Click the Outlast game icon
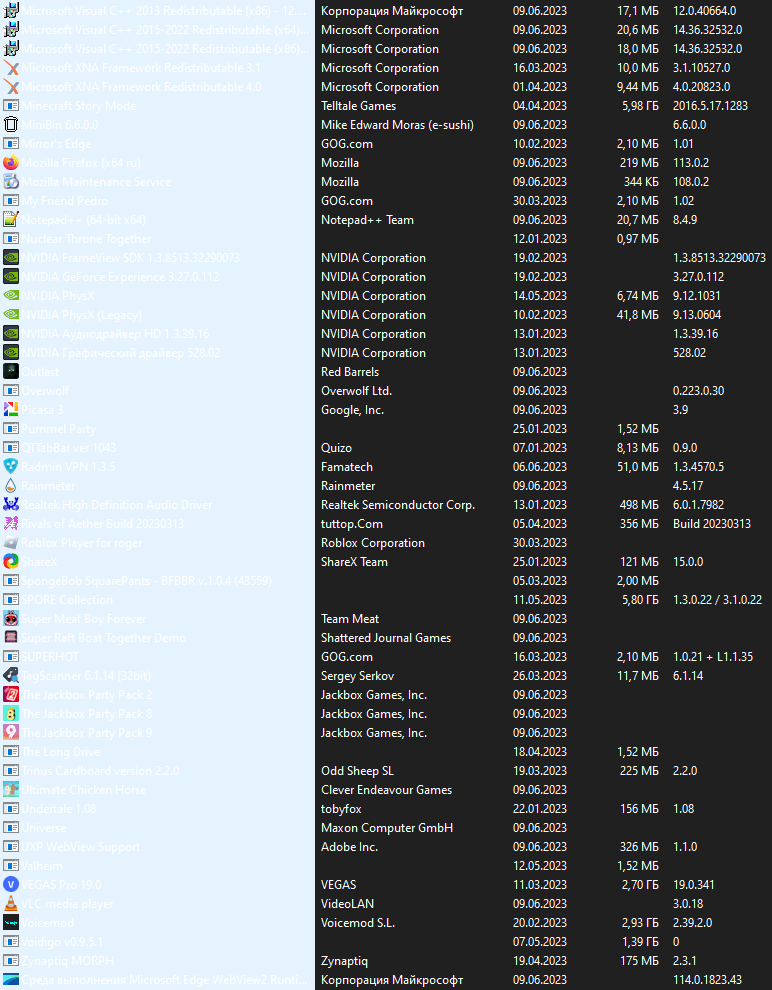This screenshot has width=772, height=990. [11, 372]
